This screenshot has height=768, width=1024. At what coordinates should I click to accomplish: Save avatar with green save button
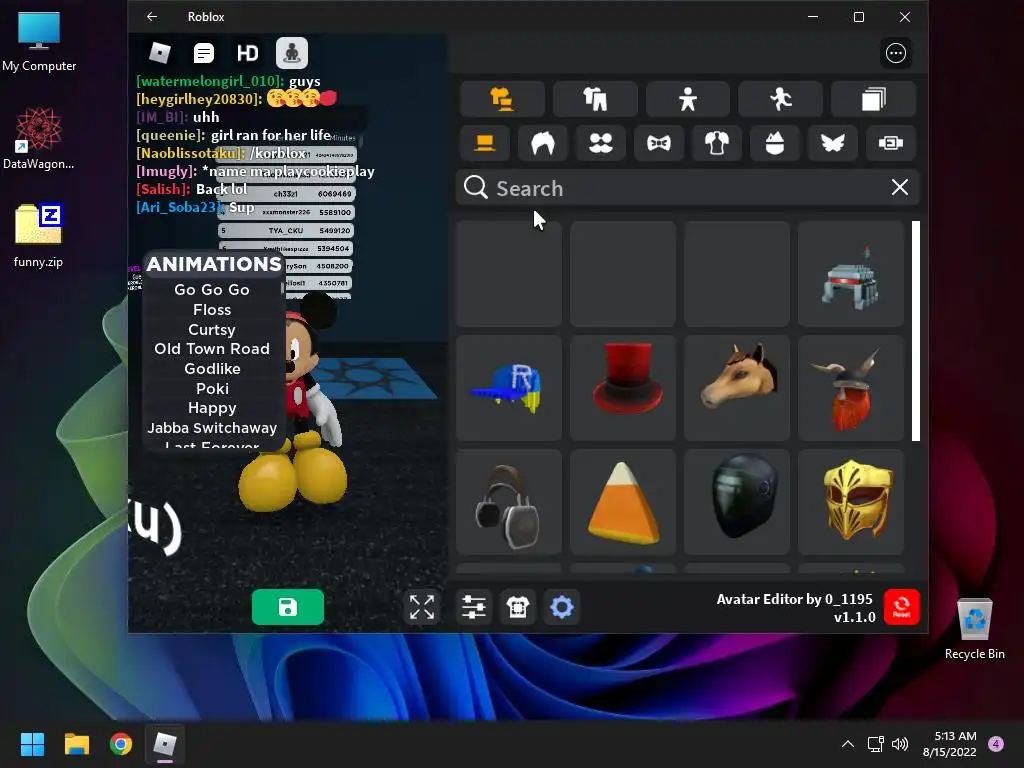coord(288,607)
